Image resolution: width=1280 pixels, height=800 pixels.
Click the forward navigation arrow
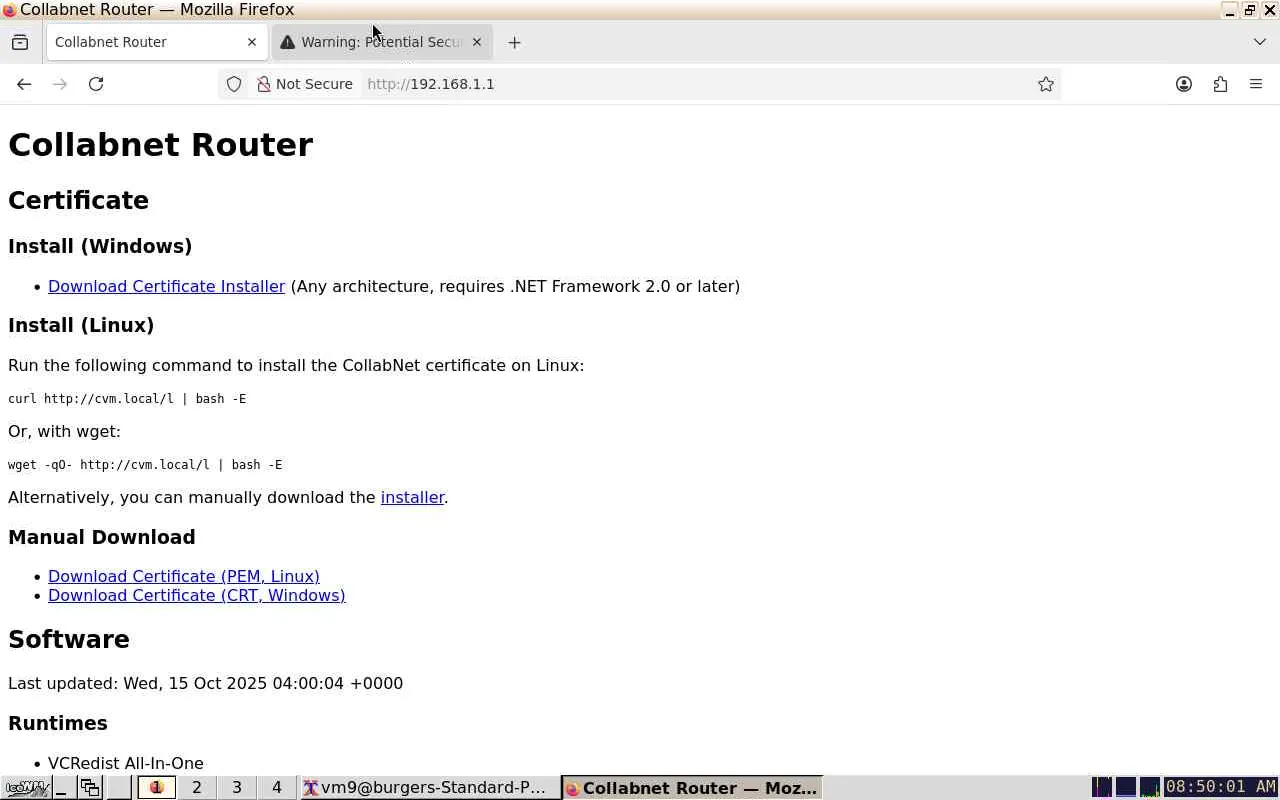tap(60, 84)
